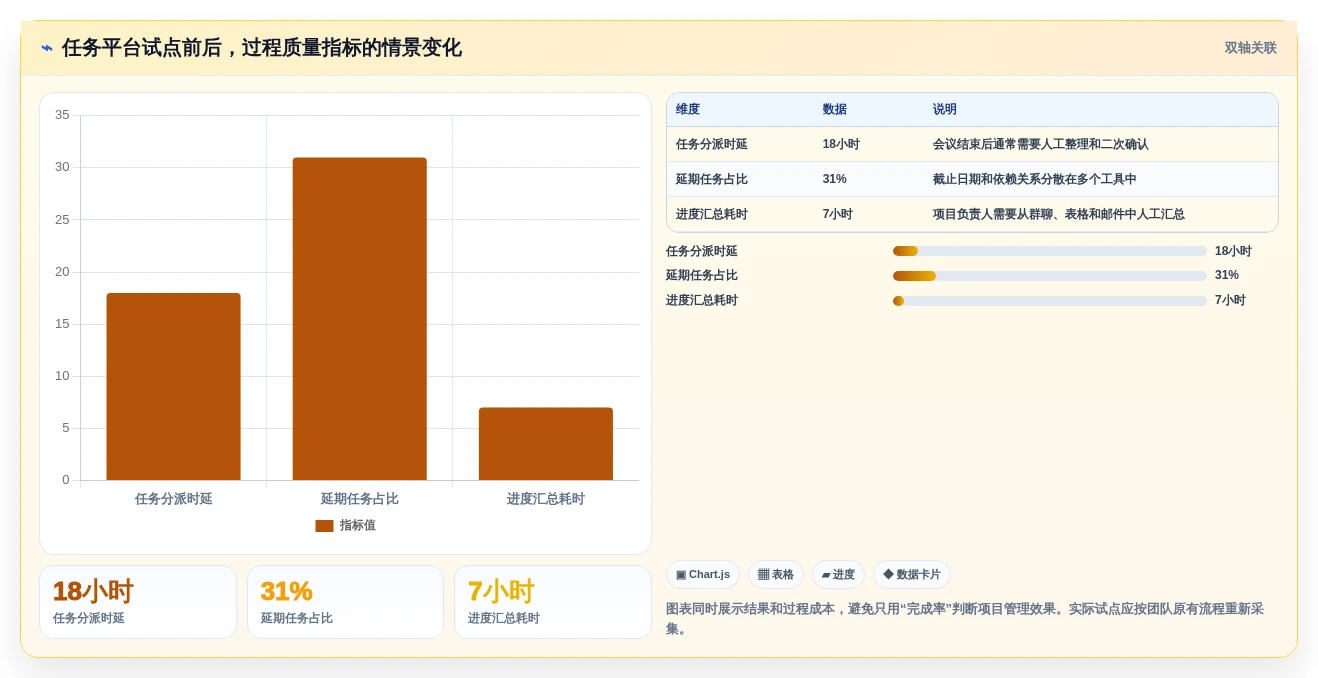Click the footer note about 完成率

tap(965, 619)
